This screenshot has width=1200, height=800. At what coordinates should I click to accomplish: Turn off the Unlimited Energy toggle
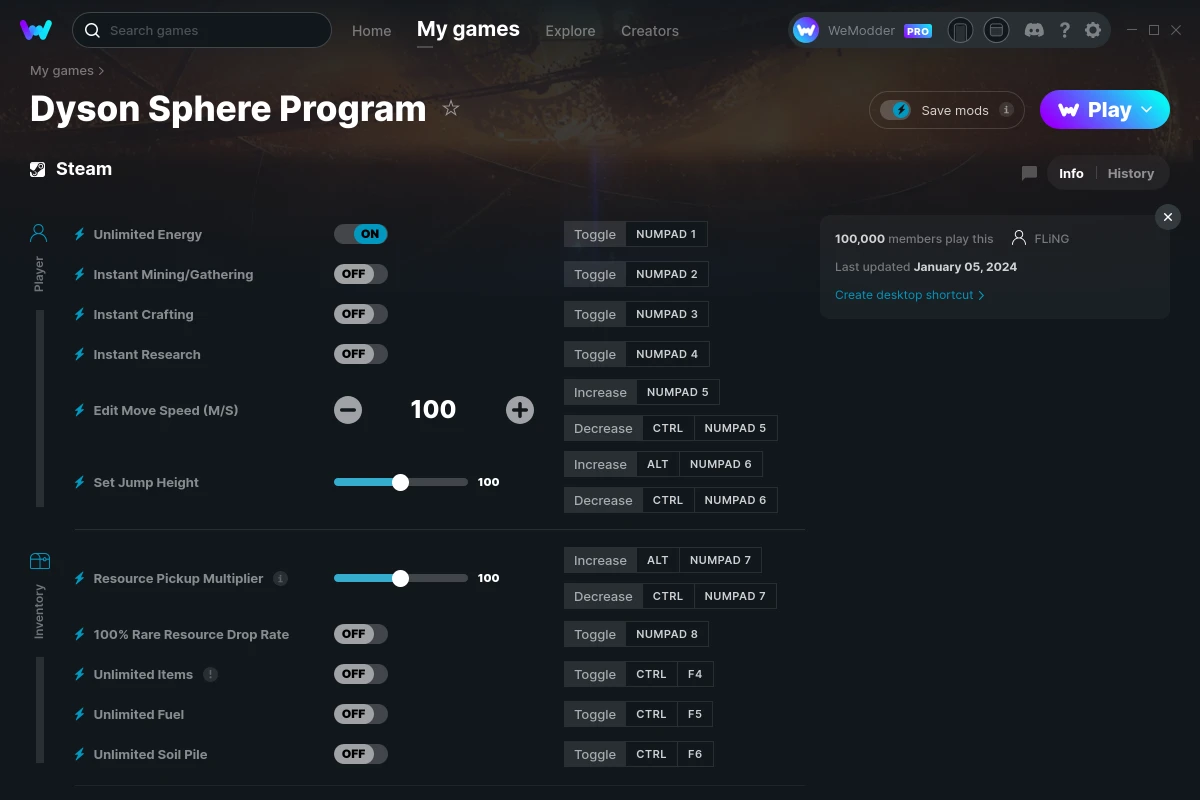pyautogui.click(x=361, y=233)
